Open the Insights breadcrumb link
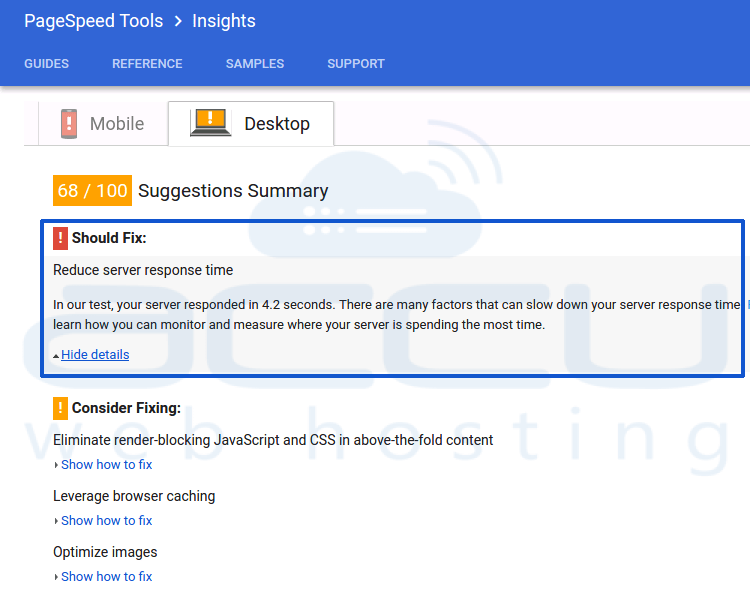This screenshot has width=750, height=596. point(224,21)
